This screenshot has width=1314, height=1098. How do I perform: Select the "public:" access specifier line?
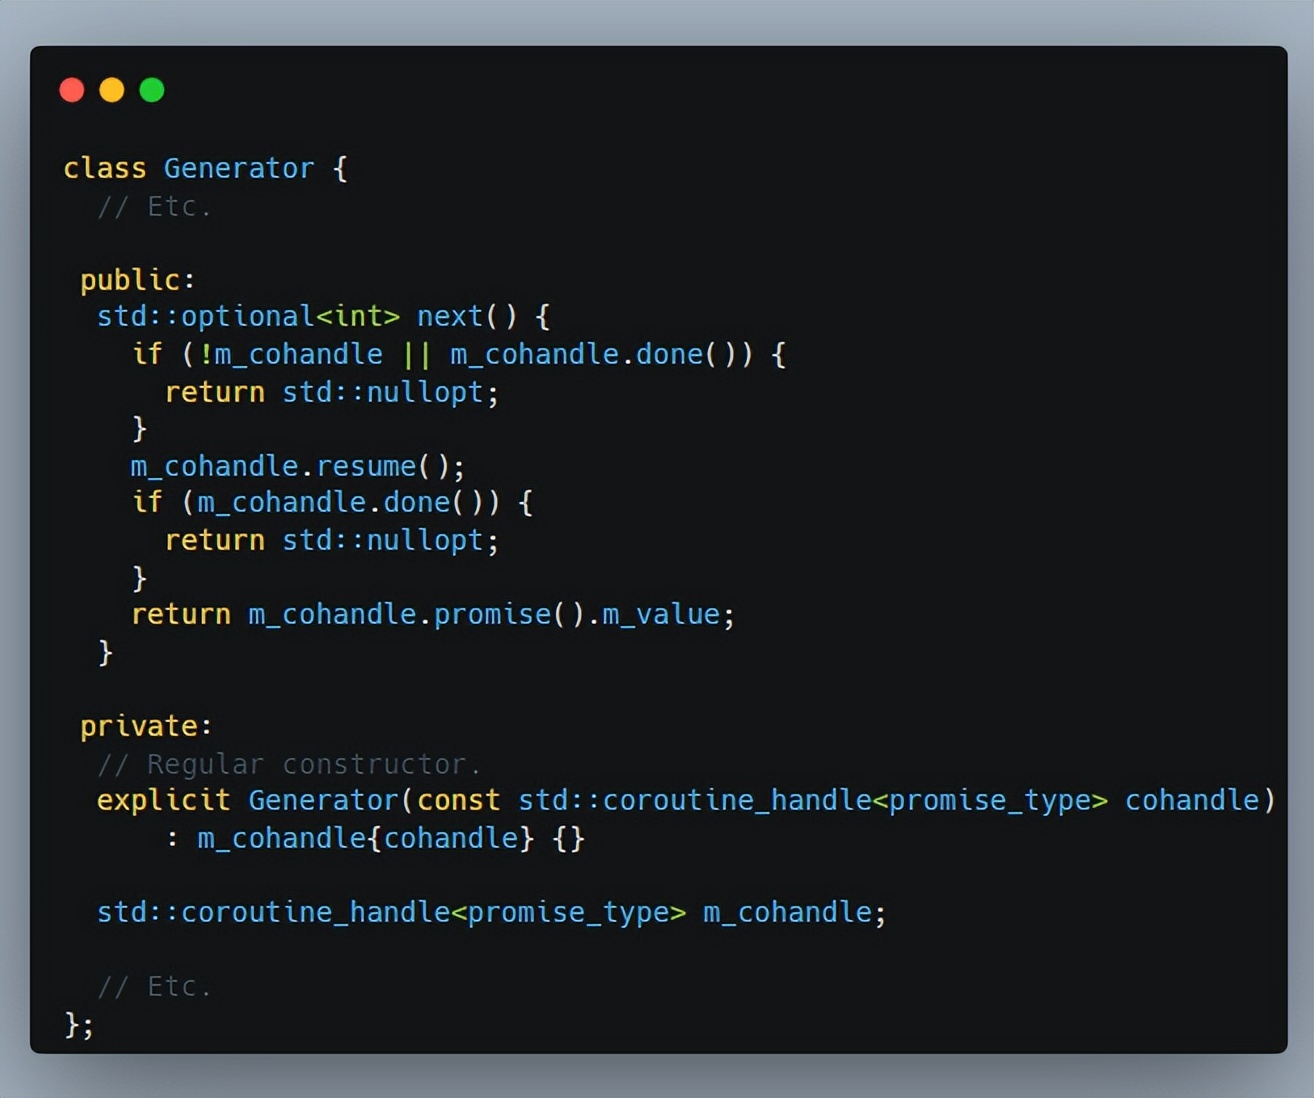138,280
